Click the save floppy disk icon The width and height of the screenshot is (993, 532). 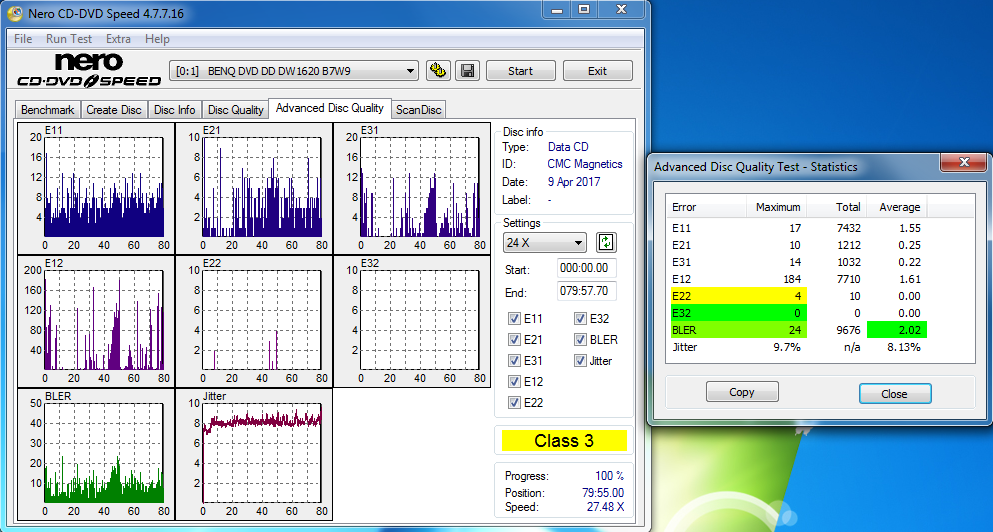[x=467, y=71]
